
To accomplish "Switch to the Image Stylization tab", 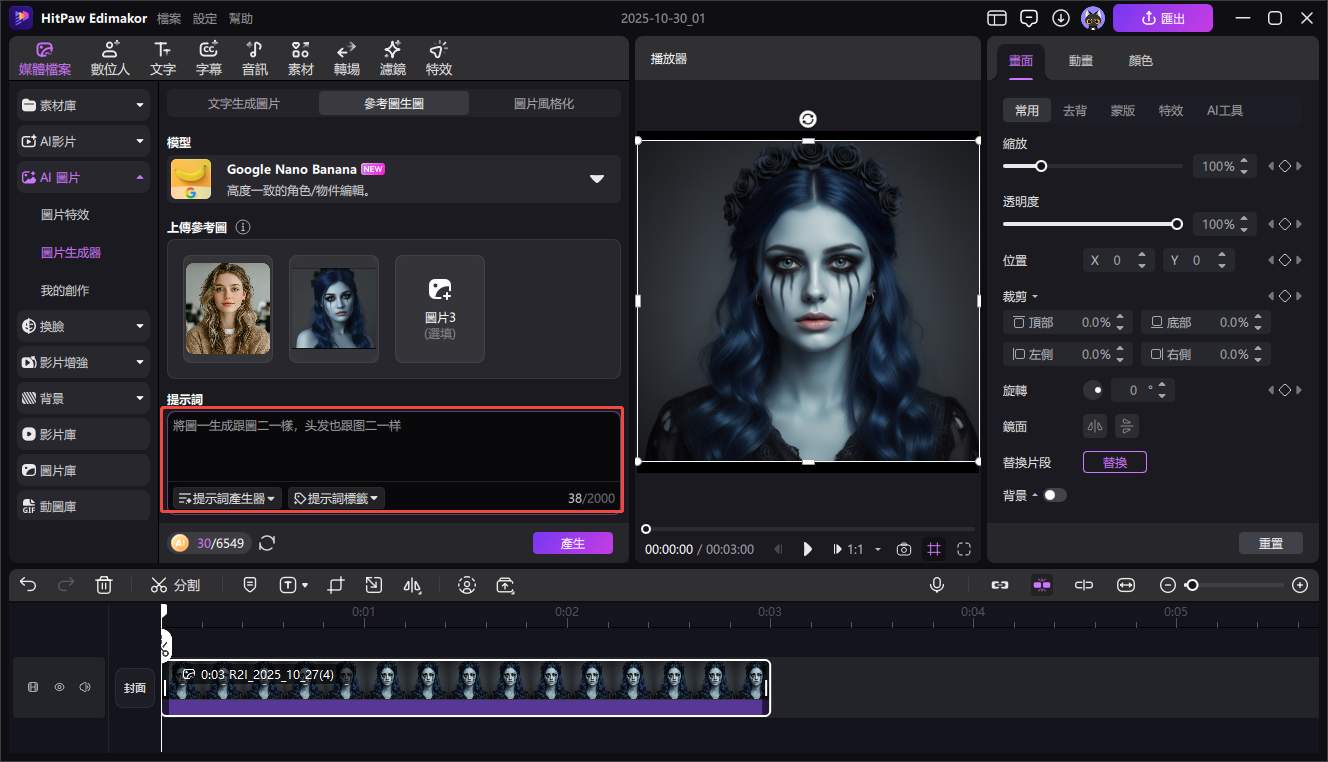I will [x=544, y=103].
